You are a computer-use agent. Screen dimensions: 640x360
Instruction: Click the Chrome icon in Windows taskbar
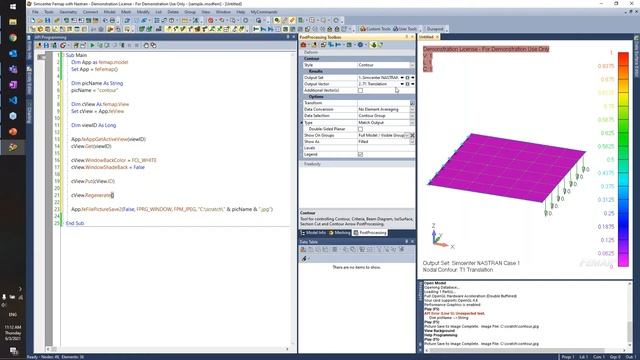[x=13, y=38]
